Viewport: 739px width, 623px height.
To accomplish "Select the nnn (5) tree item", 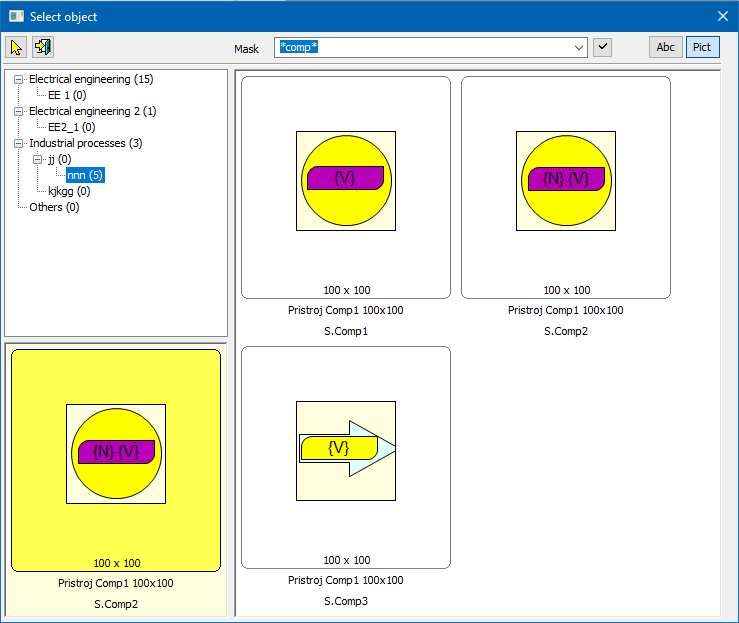I will tap(85, 175).
